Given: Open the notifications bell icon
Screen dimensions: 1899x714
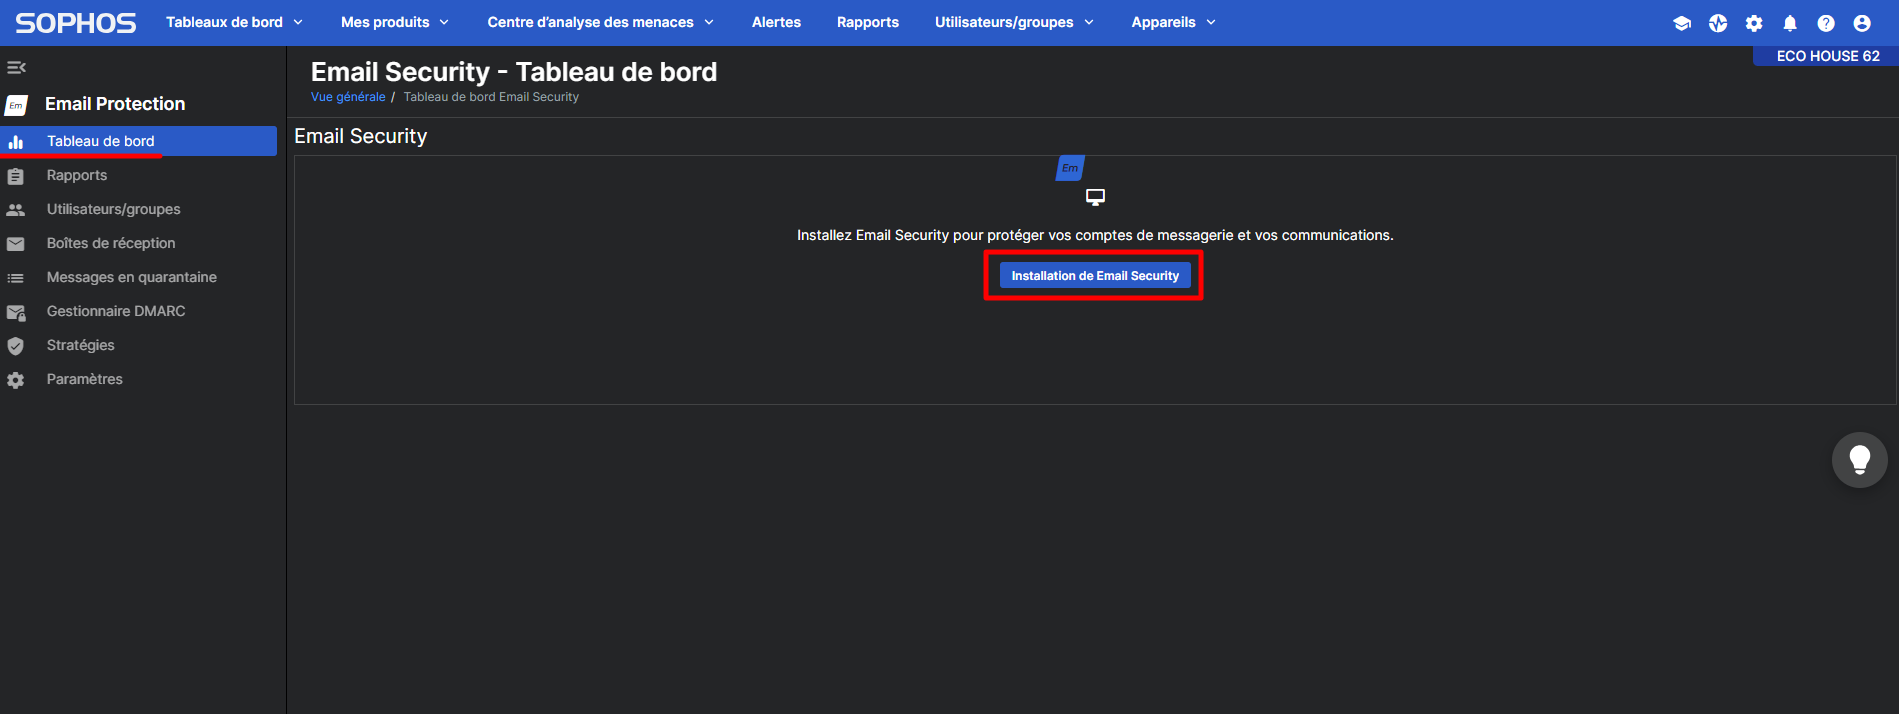Looking at the screenshot, I should coord(1790,23).
